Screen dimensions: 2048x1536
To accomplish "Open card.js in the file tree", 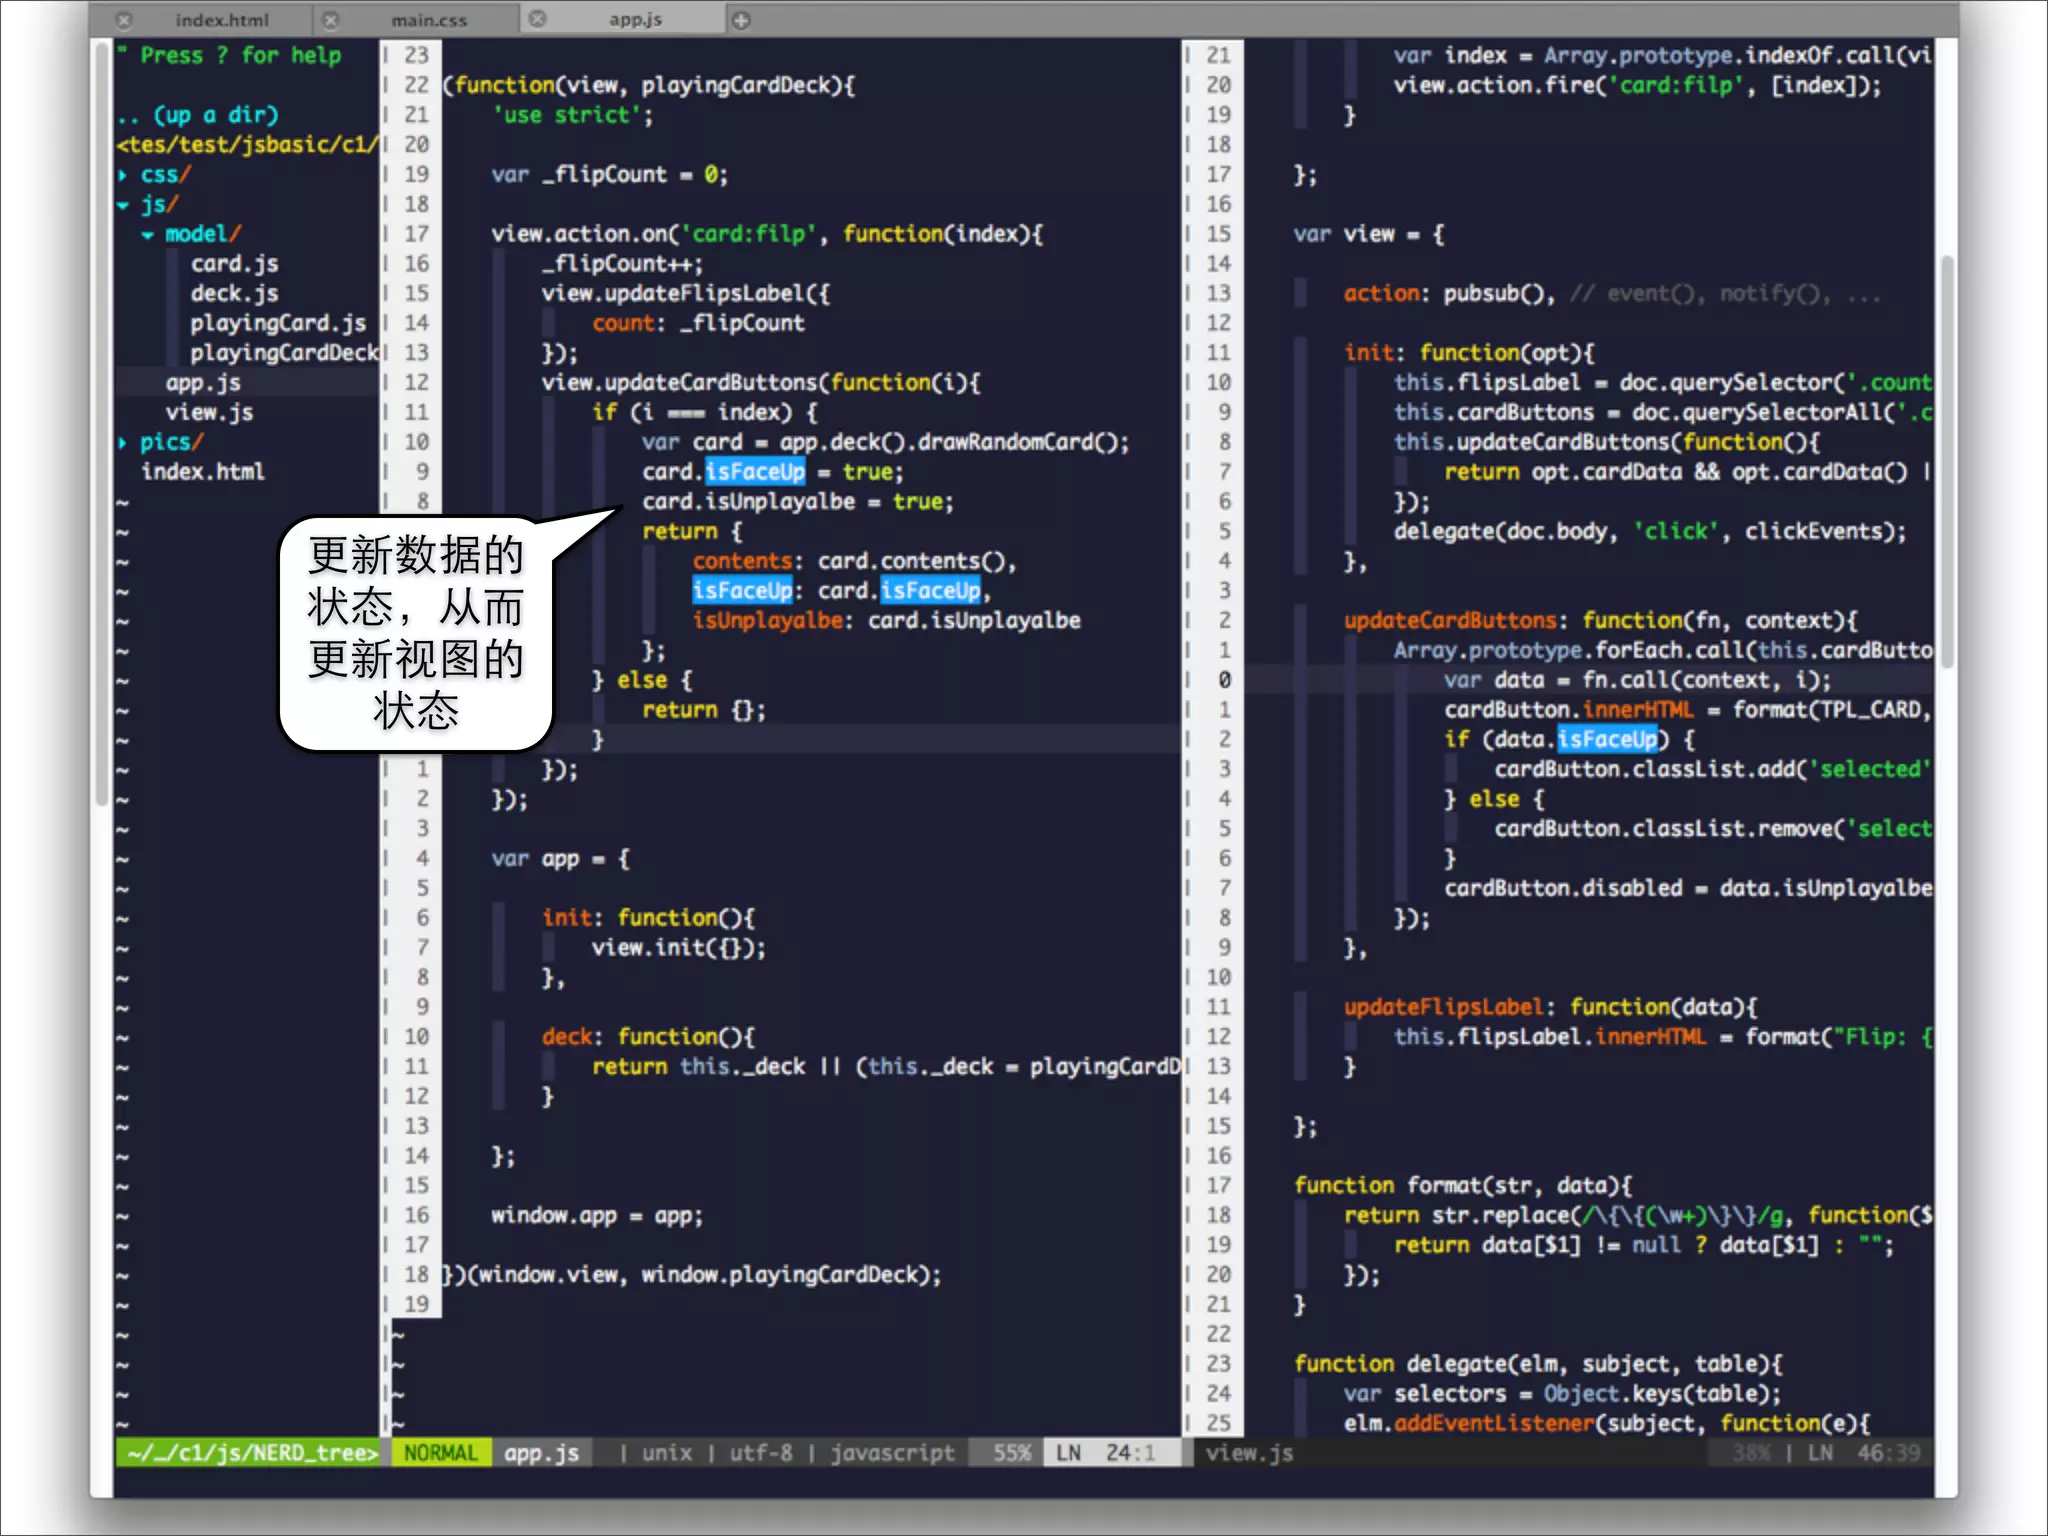I will coord(235,264).
